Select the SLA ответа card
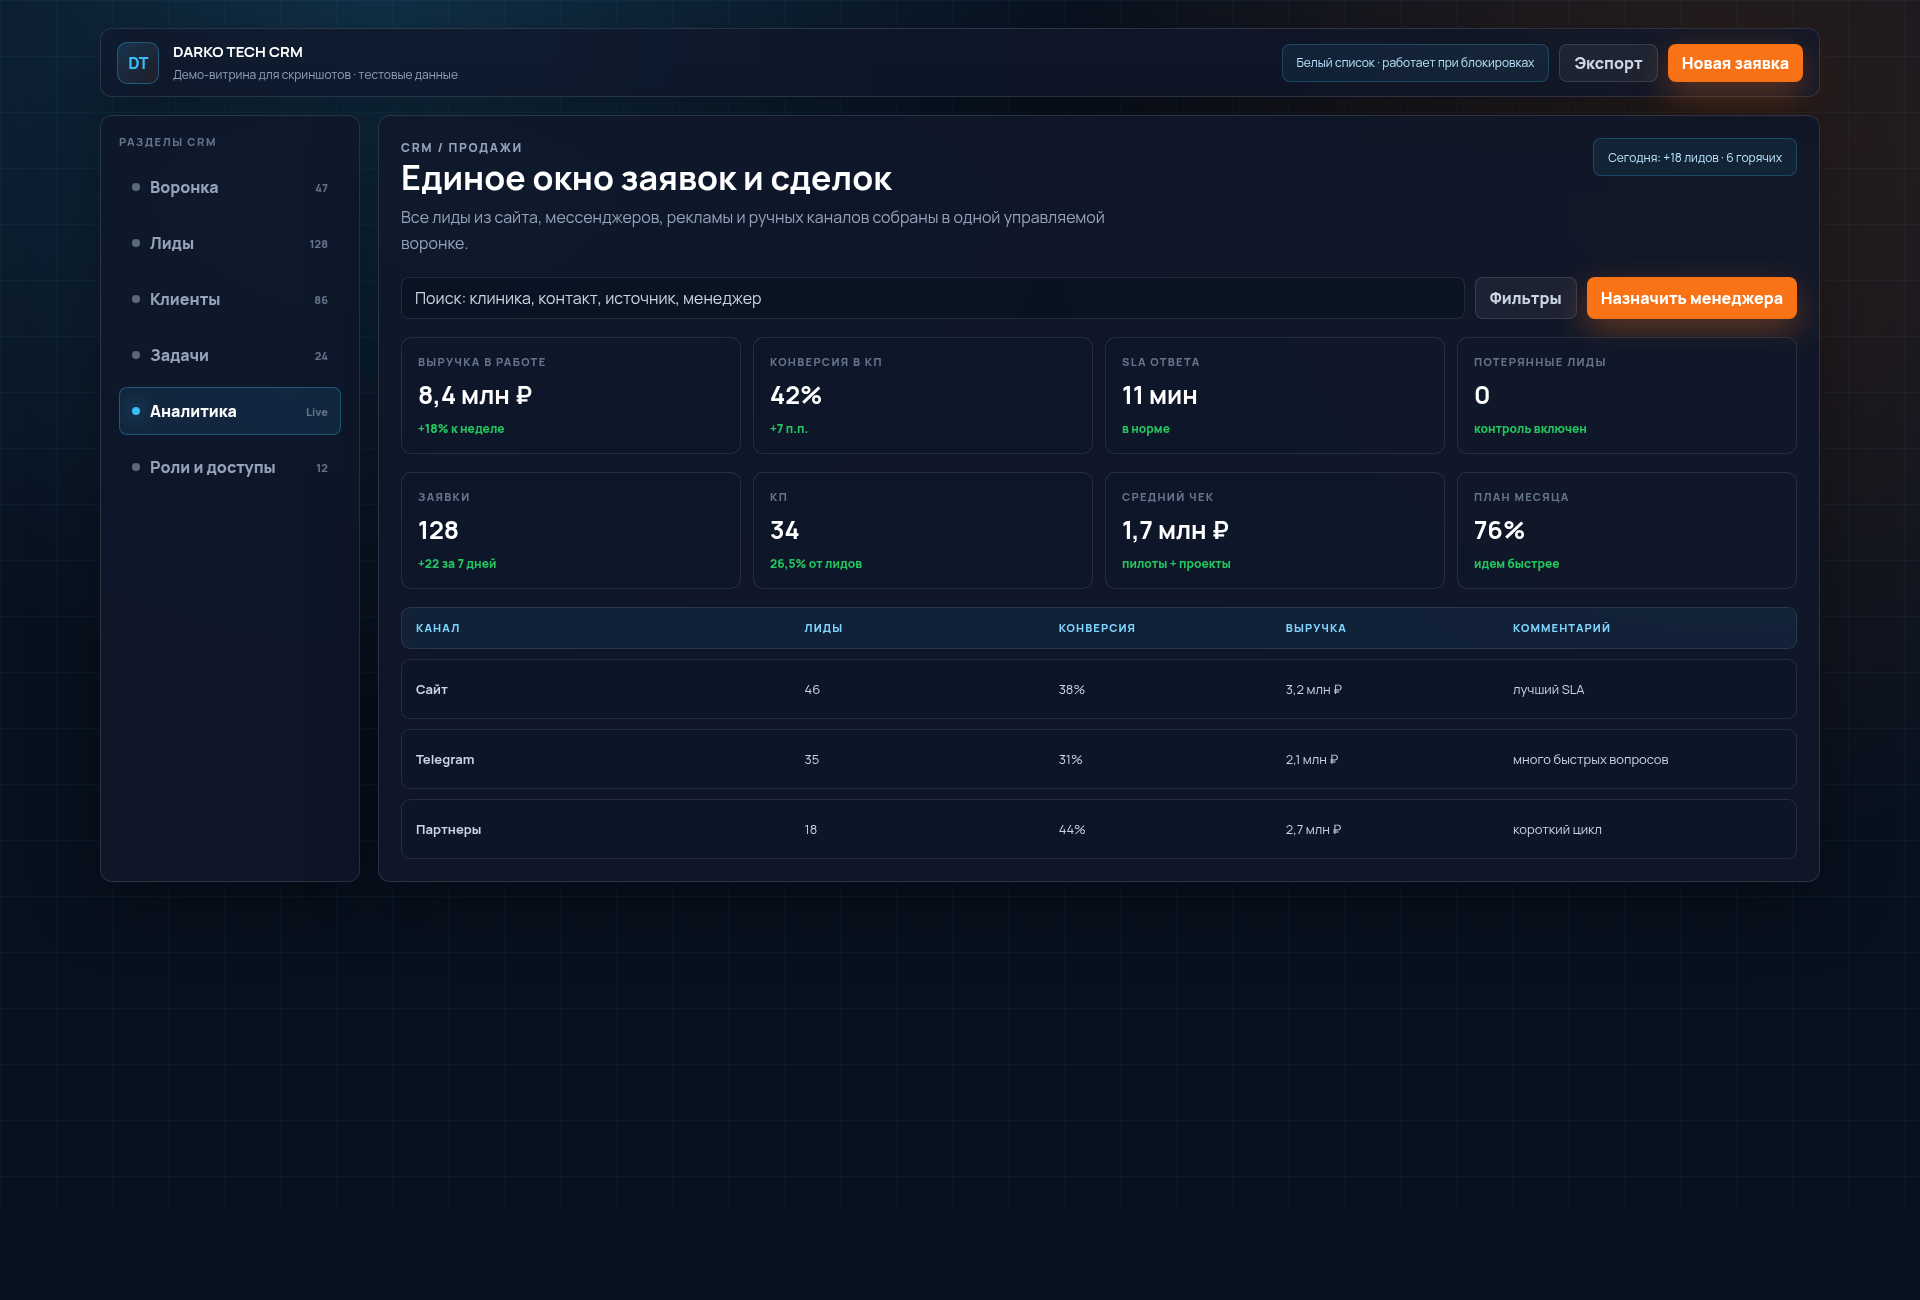This screenshot has width=1920, height=1300. tap(1275, 395)
